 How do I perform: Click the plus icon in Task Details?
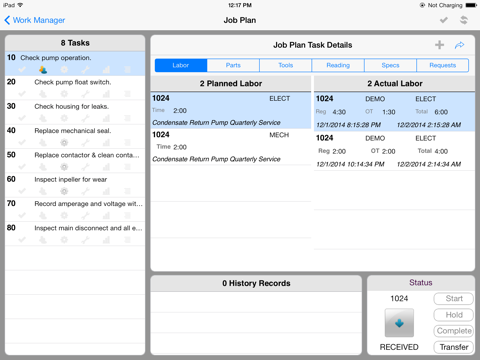[x=440, y=45]
